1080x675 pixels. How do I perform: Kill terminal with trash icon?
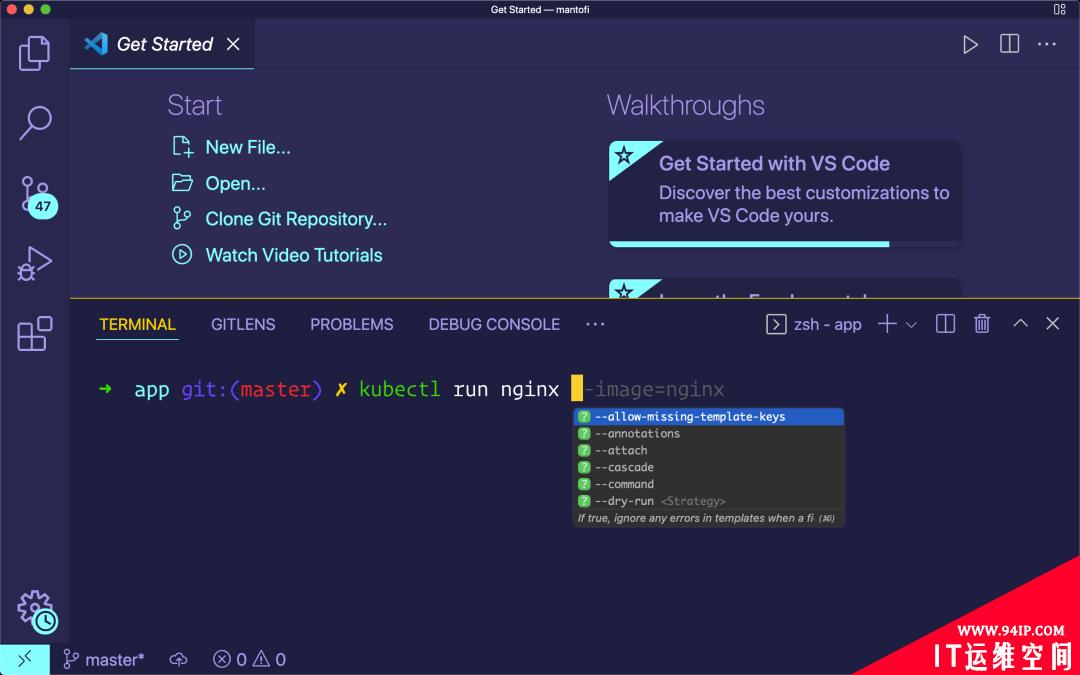tap(982, 324)
